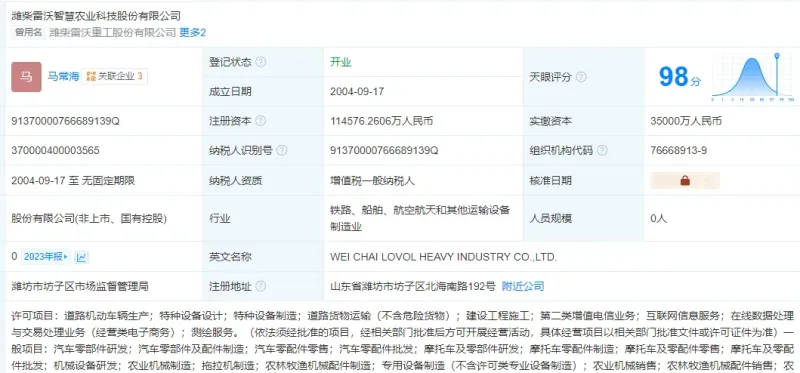
Task: Click the help icon beside 注册地址
Action: (261, 286)
